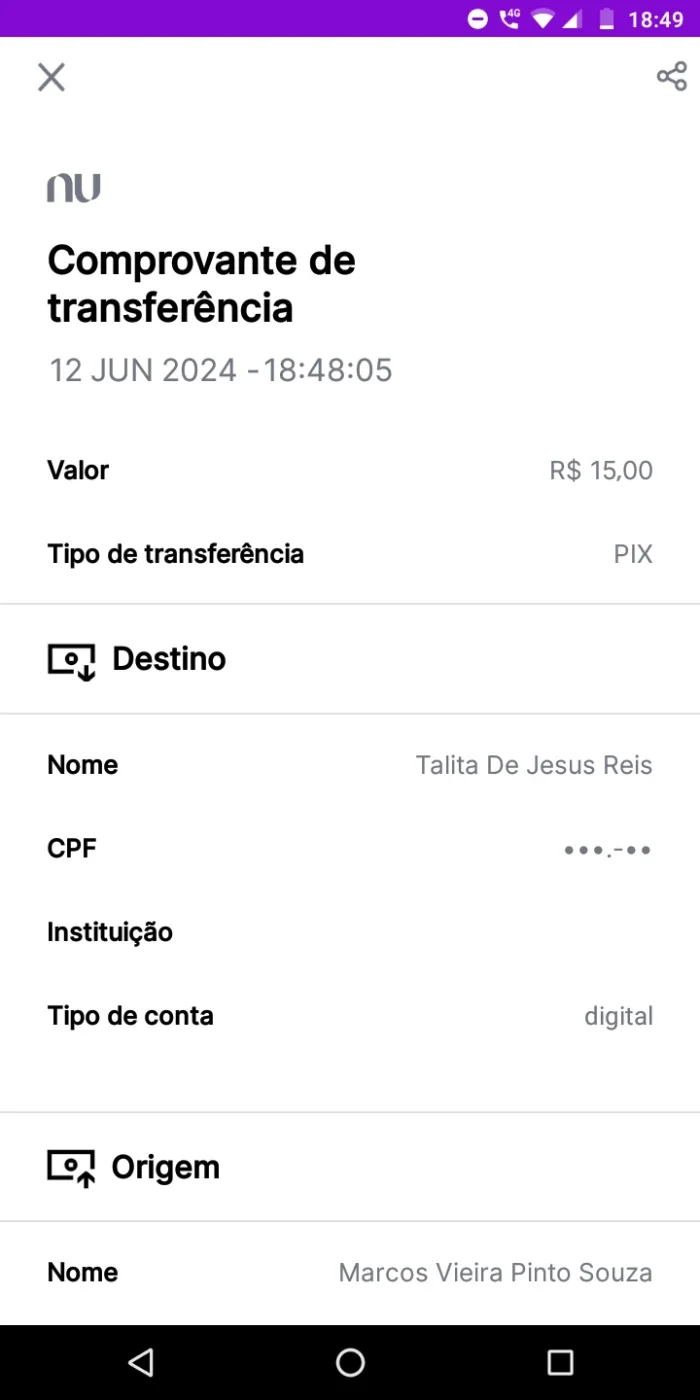700x1400 pixels.
Task: Tap the receipt date and time
Action: coord(221,370)
